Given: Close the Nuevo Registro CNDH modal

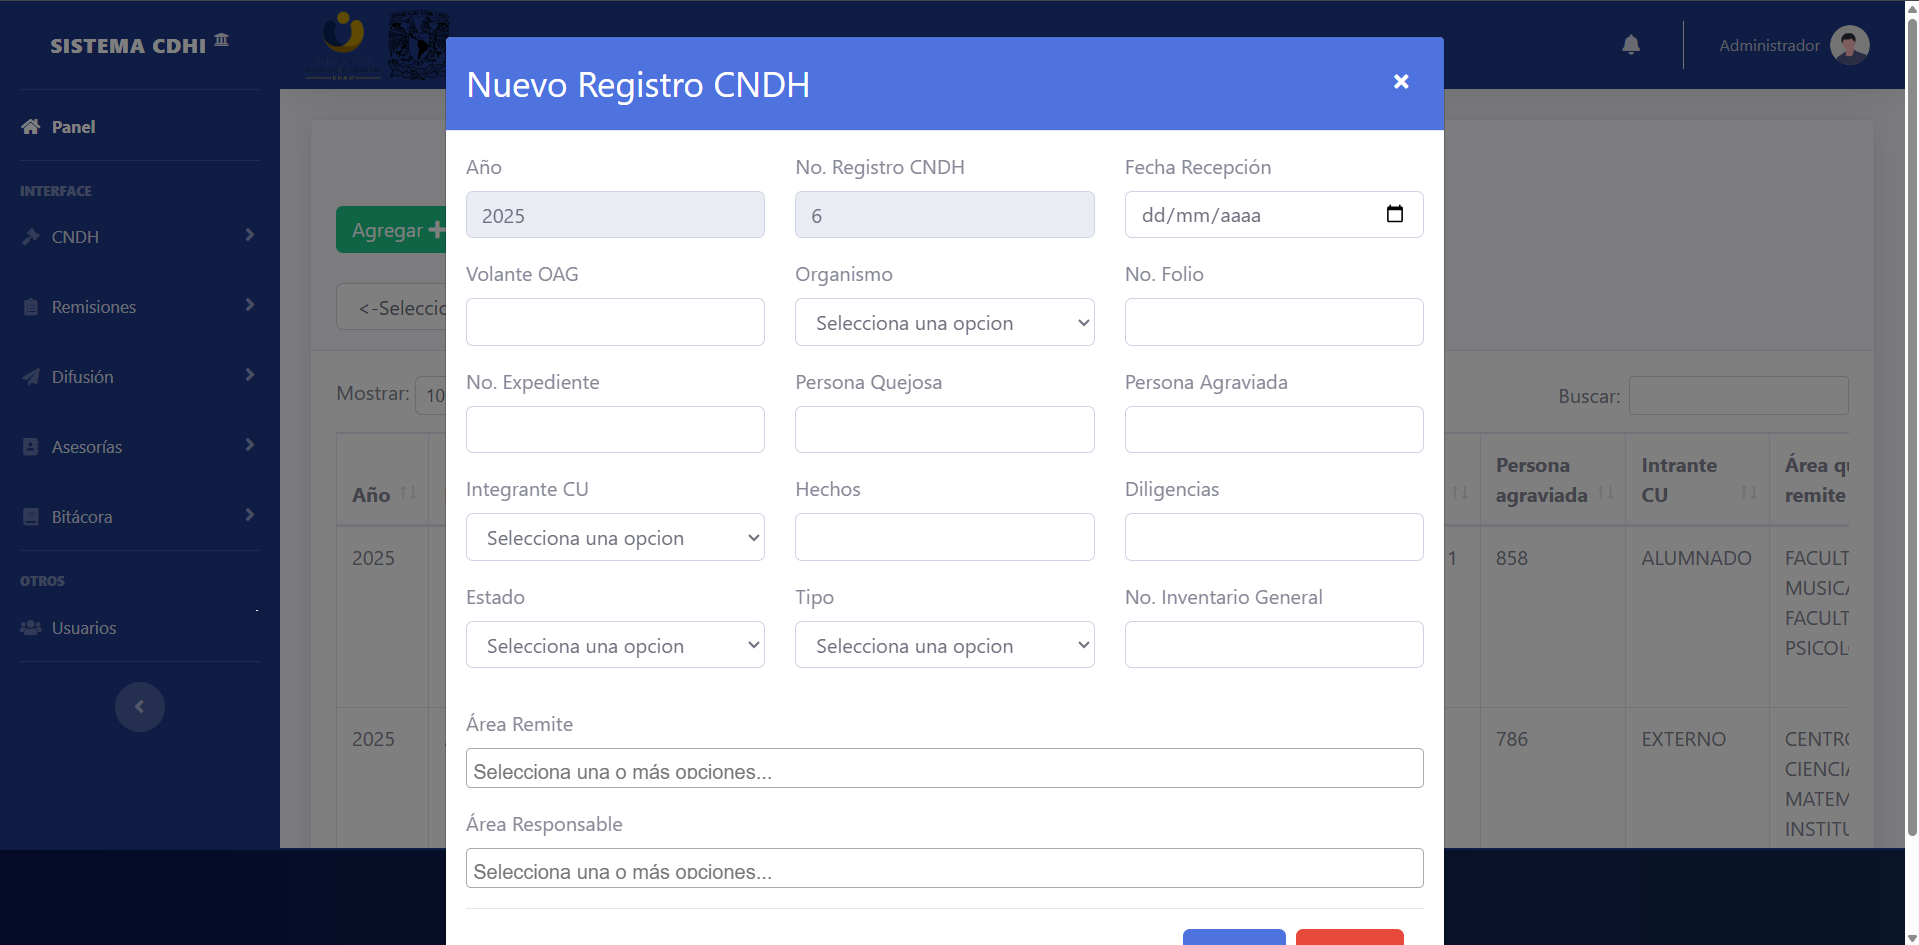Looking at the screenshot, I should tap(1401, 82).
